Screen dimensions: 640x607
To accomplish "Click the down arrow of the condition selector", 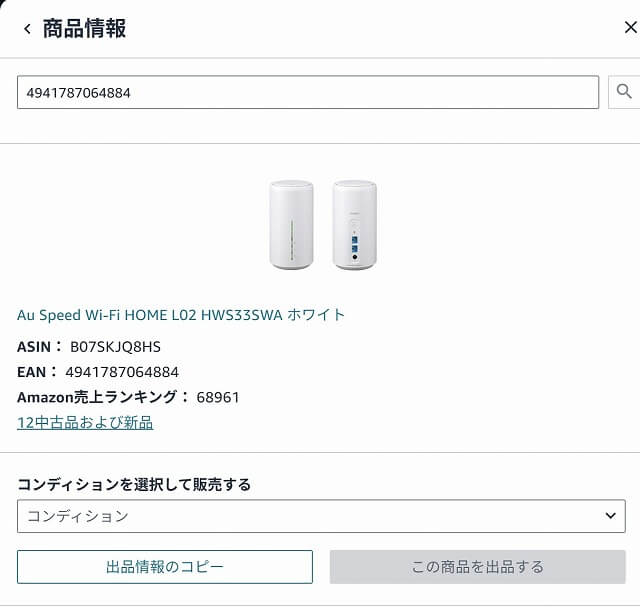I will tap(611, 516).
